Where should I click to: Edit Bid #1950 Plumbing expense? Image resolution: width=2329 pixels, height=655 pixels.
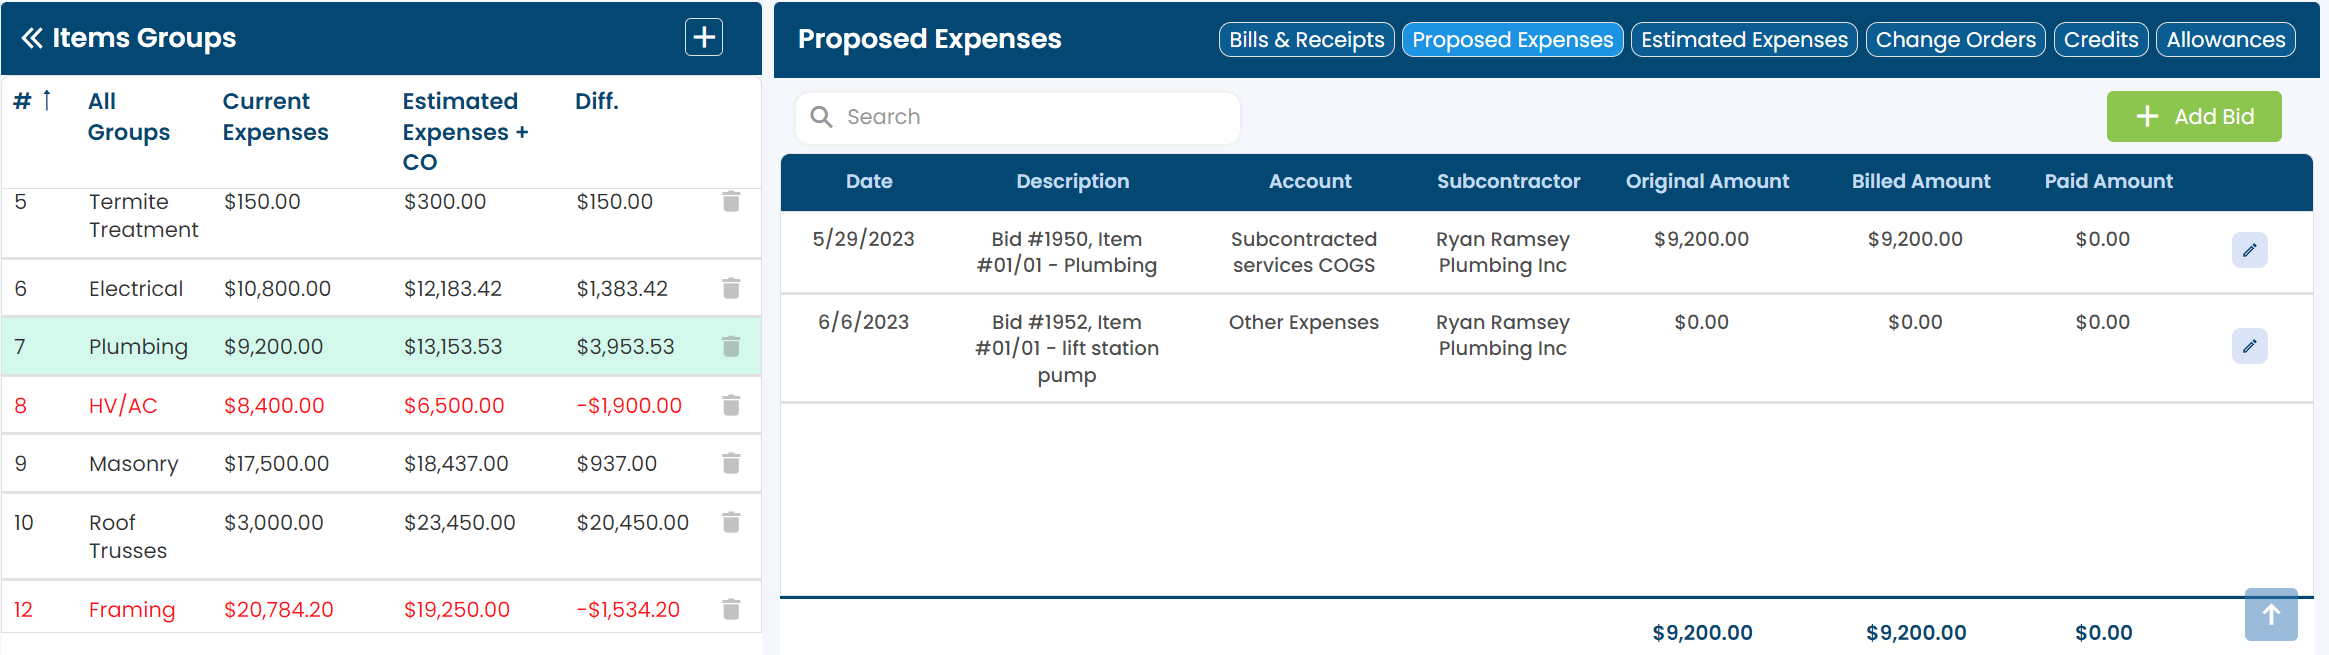click(2249, 250)
